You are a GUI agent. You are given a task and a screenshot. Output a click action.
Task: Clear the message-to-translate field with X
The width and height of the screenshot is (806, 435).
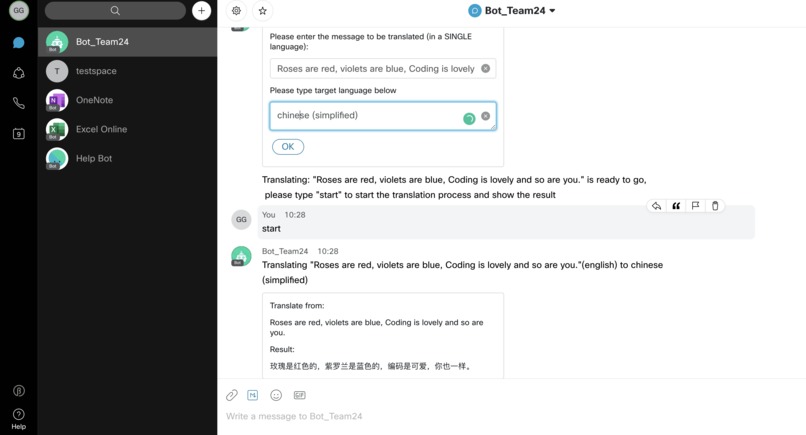click(485, 68)
